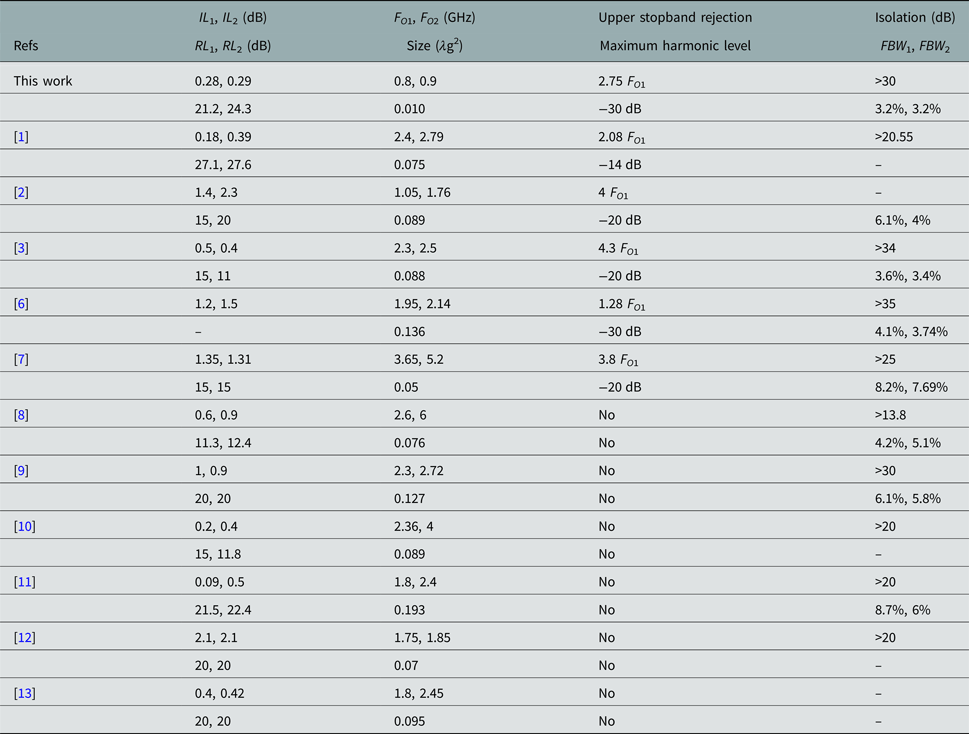Open reference [1] citation link
This screenshot has height=734, width=969.
pos(21,137)
